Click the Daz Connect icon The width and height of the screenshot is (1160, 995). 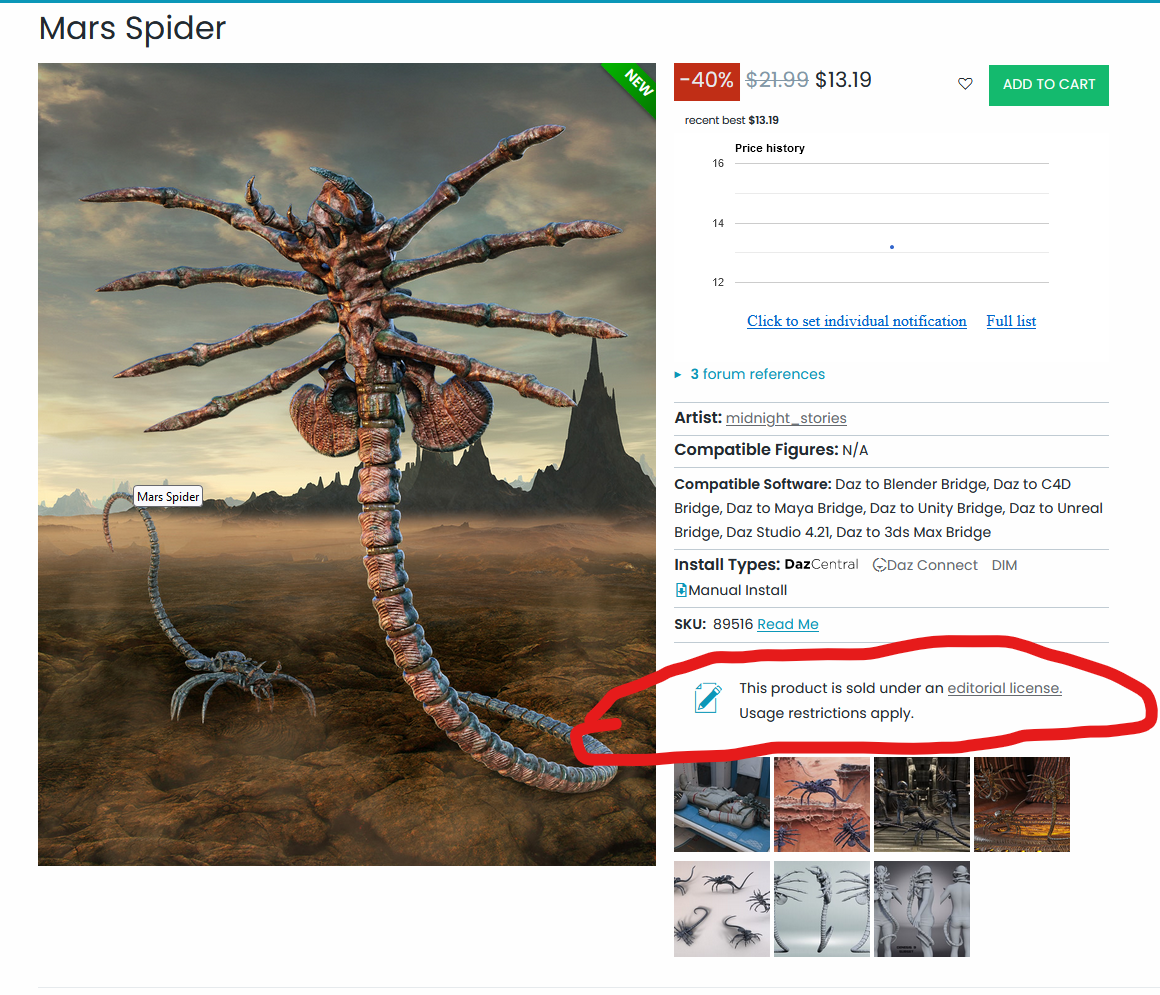(879, 565)
